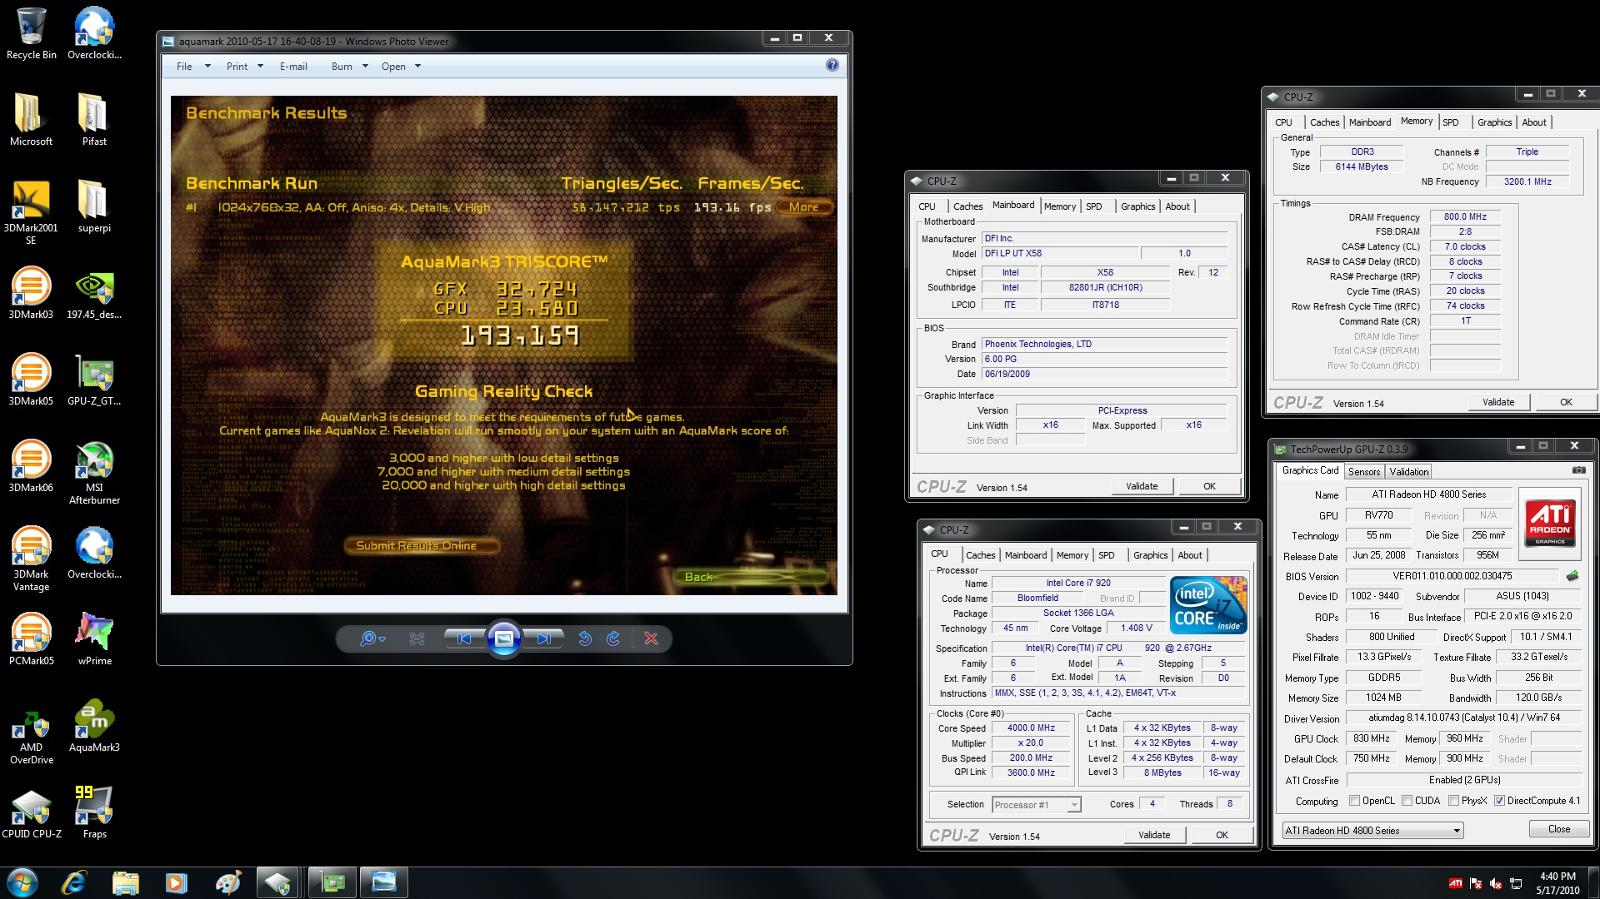Open Windows Explorer from the taskbar
1600x899 pixels.
click(x=125, y=882)
